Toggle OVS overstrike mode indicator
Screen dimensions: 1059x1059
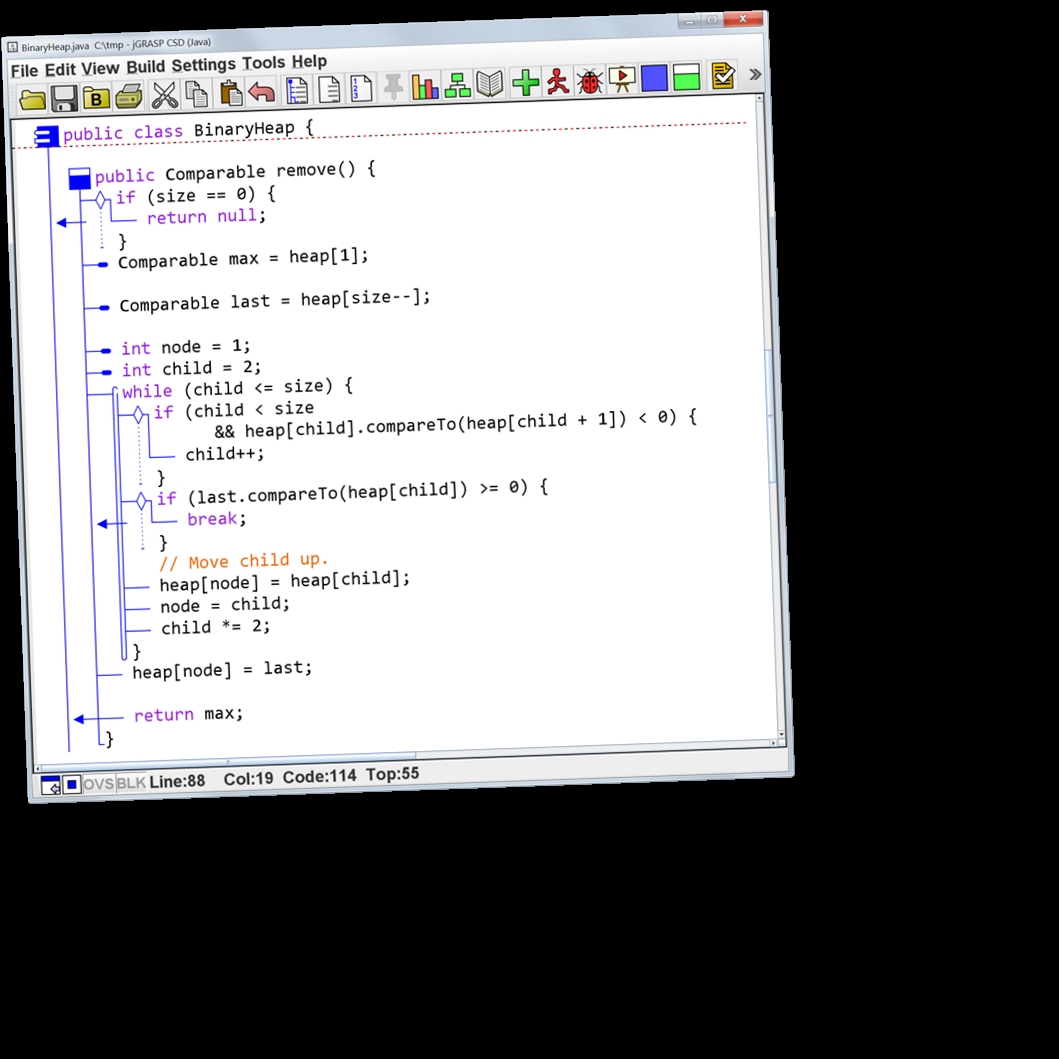point(99,783)
